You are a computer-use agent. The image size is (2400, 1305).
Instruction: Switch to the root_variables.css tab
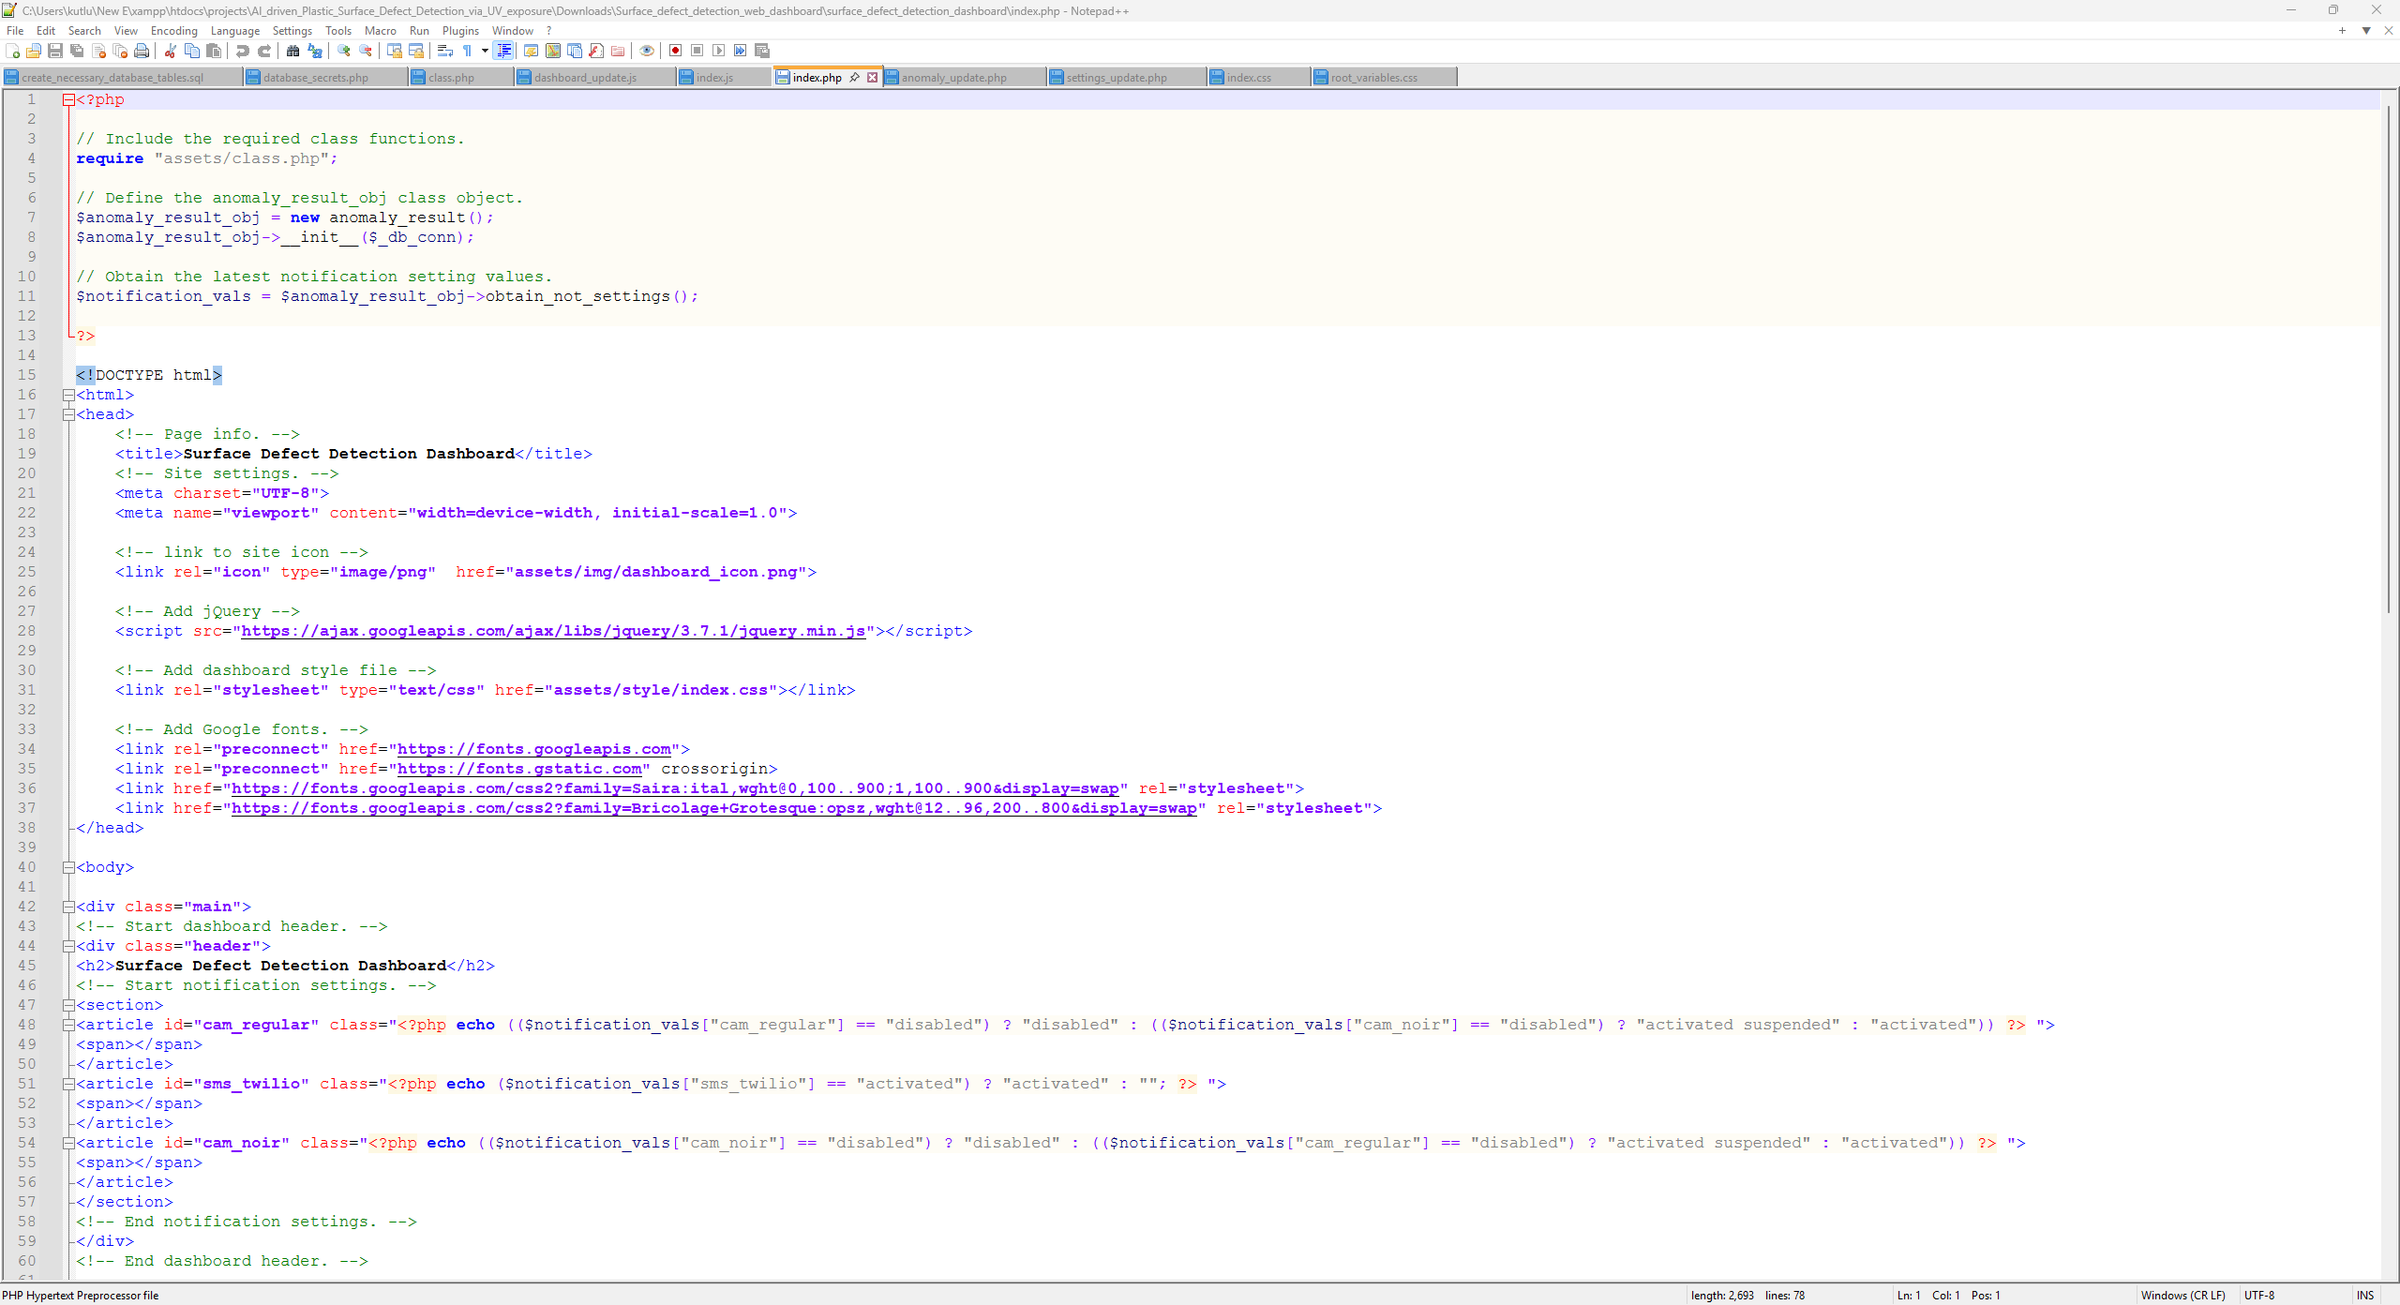pyautogui.click(x=1384, y=77)
